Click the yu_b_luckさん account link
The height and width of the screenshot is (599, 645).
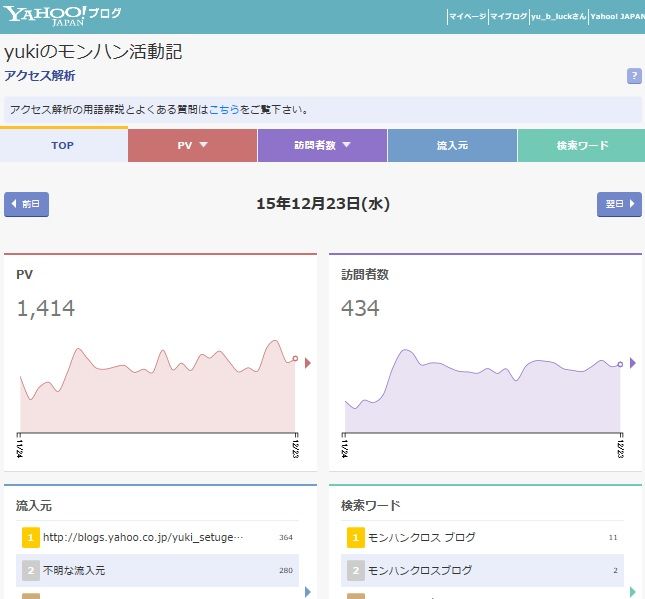click(559, 16)
